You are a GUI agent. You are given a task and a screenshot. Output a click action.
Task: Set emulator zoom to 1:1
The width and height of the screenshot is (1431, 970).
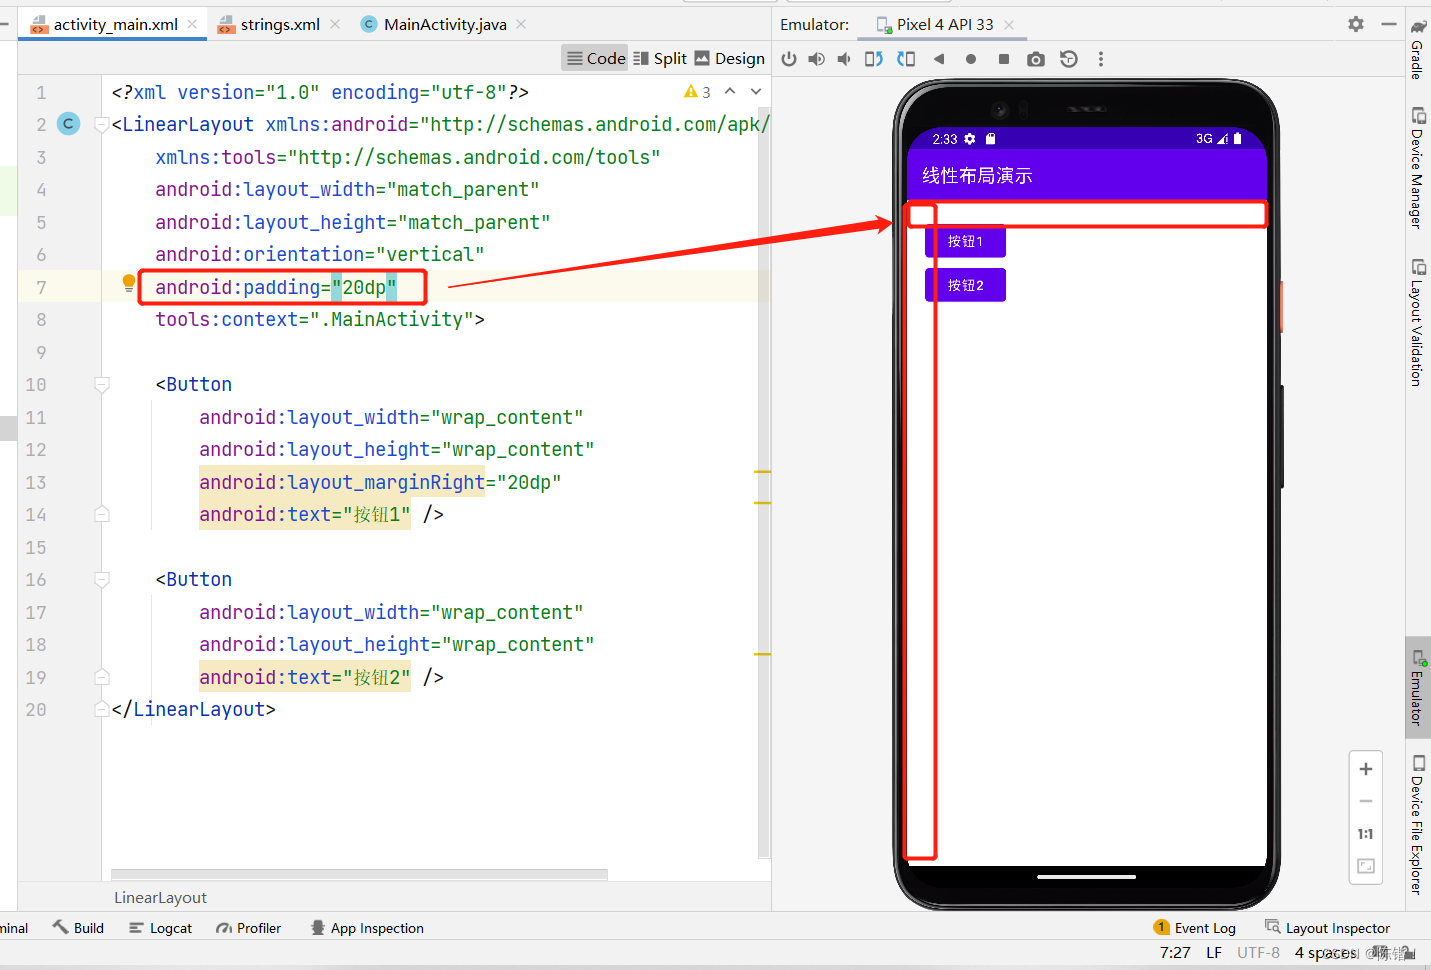coord(1366,834)
